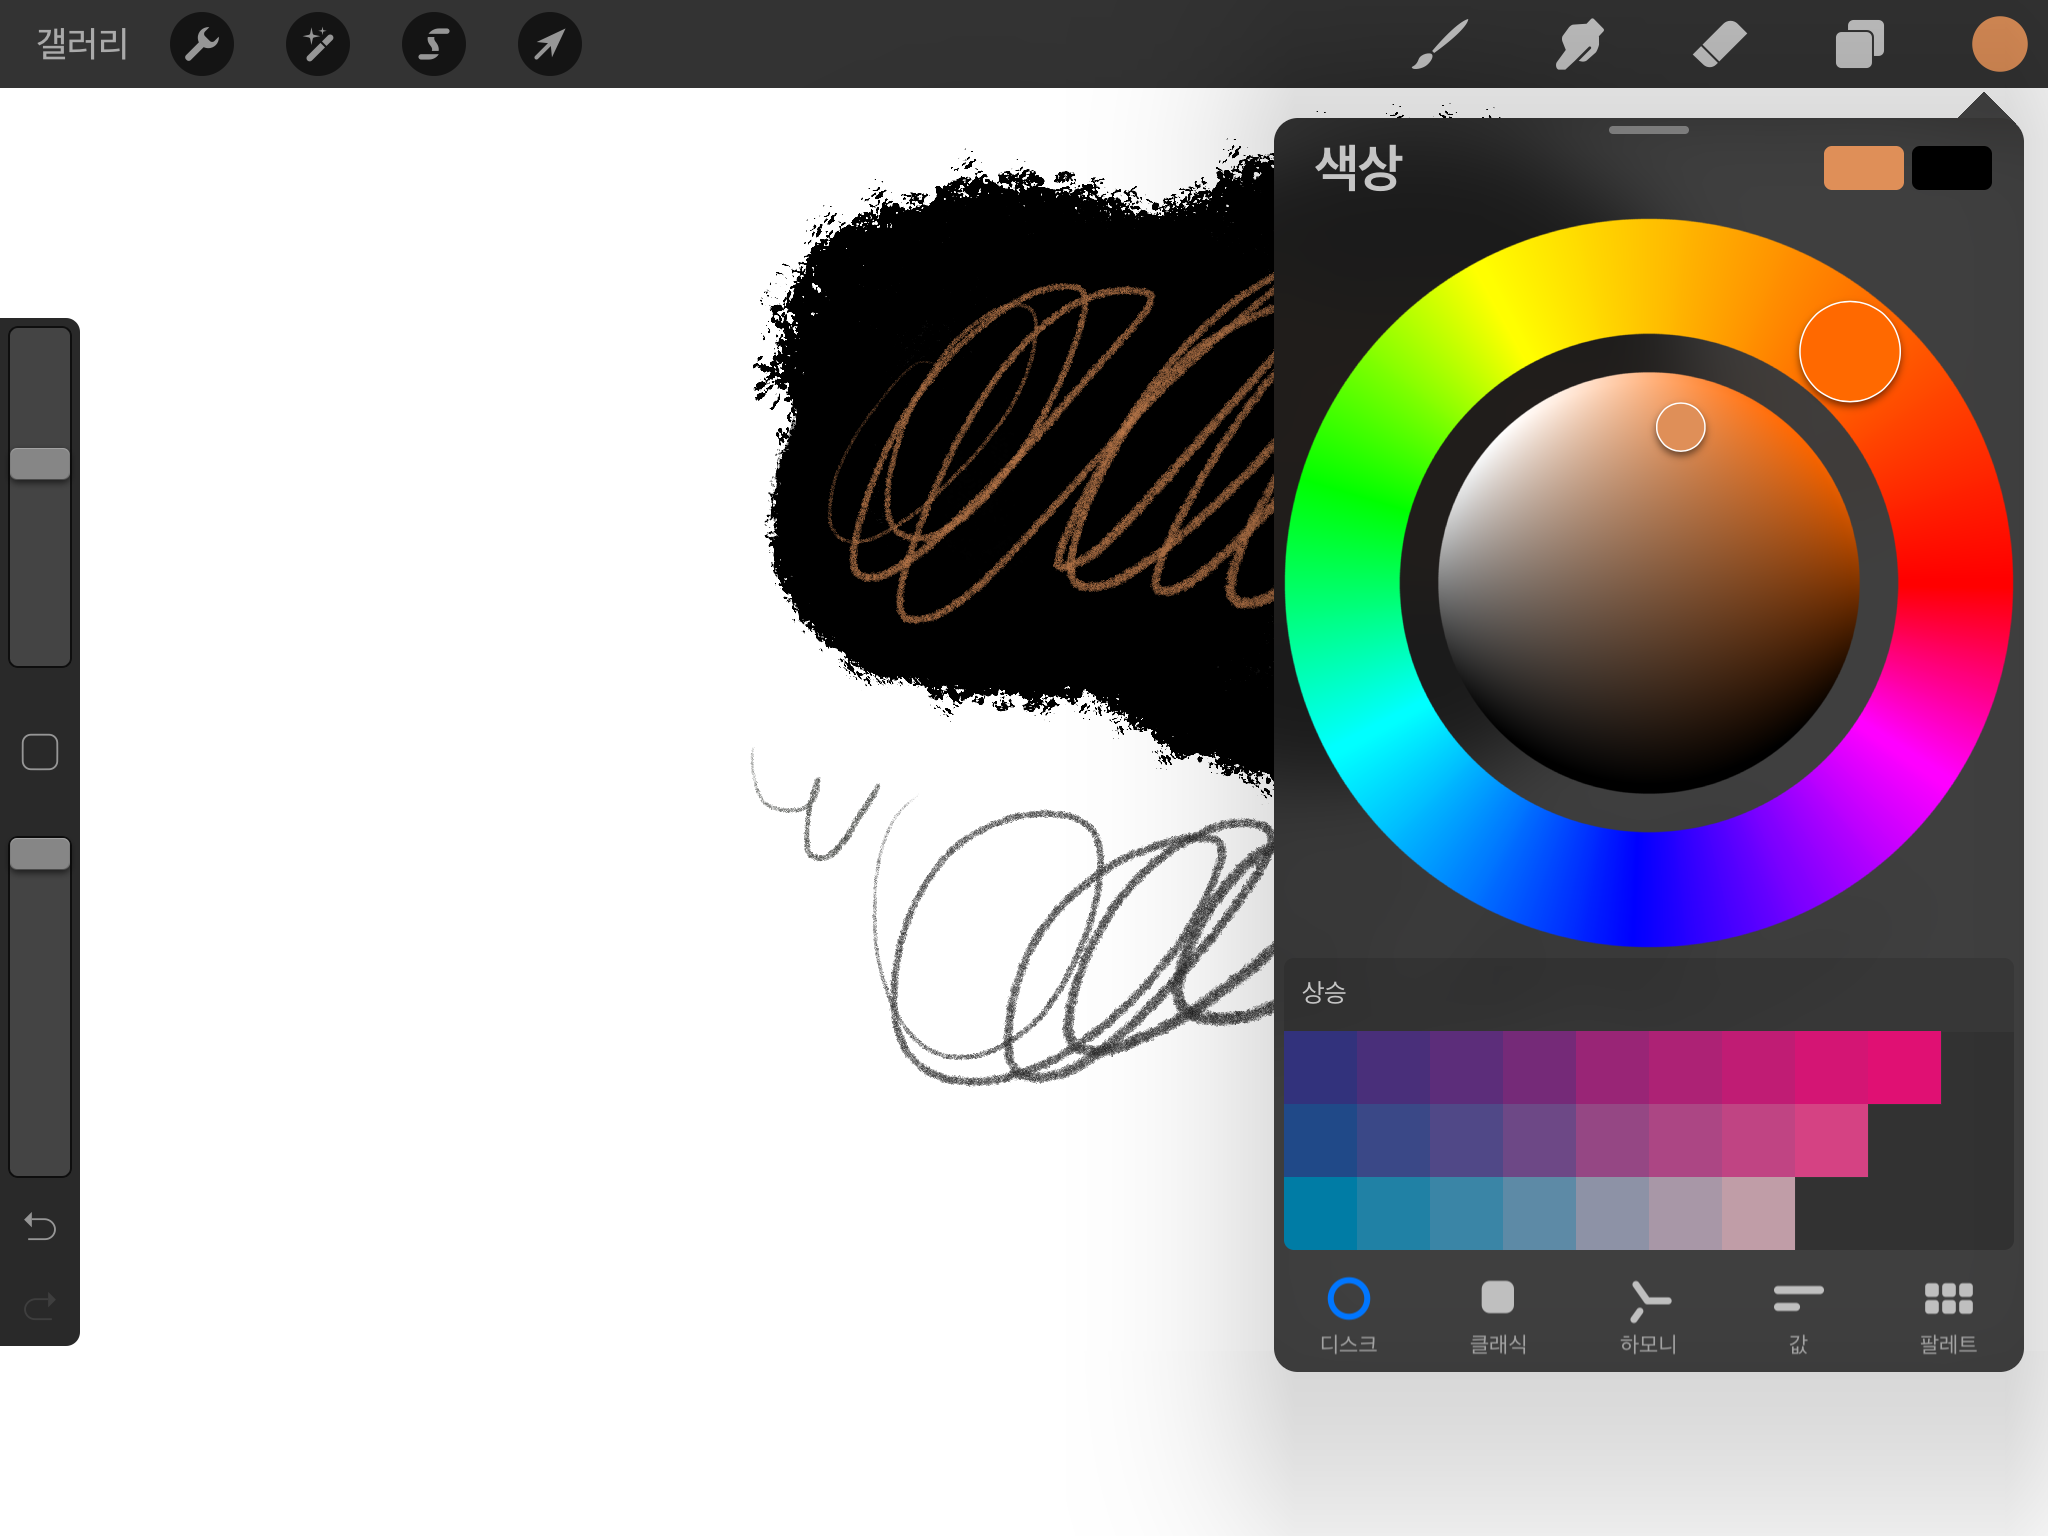This screenshot has height=1536, width=2048.
Task: Open the Adjustments magic wand menu
Action: pyautogui.click(x=318, y=44)
